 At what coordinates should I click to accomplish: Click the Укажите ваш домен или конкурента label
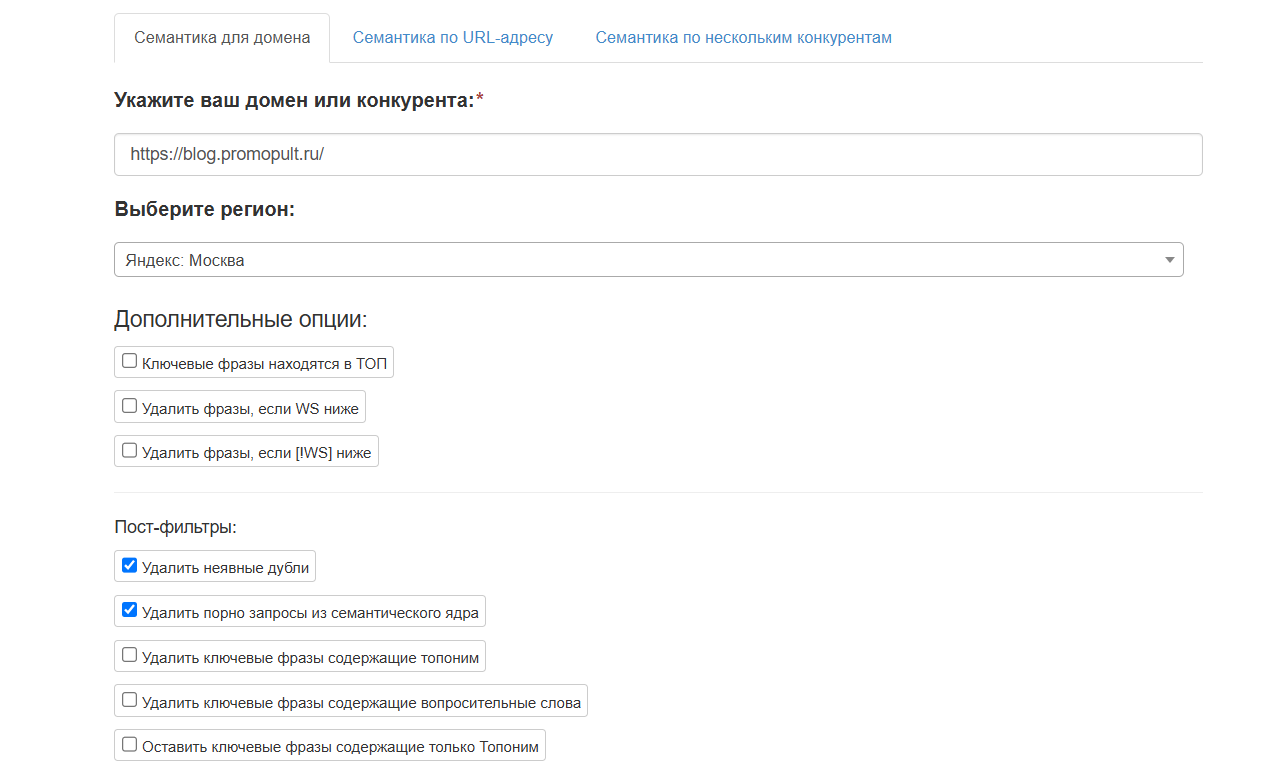(294, 100)
